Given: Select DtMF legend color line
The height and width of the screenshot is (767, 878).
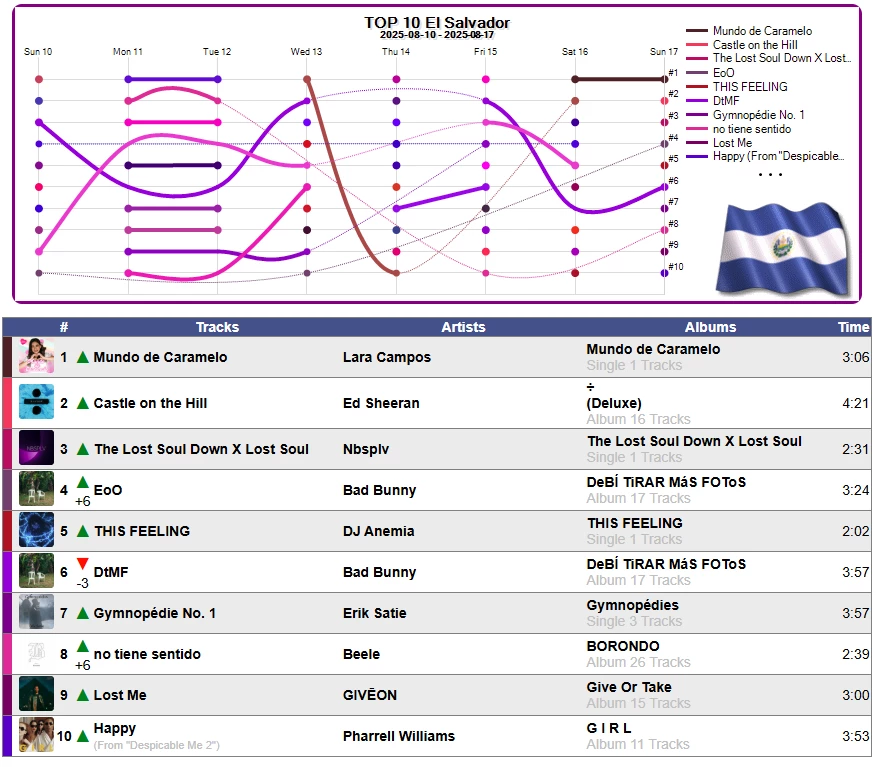Looking at the screenshot, I should [697, 101].
